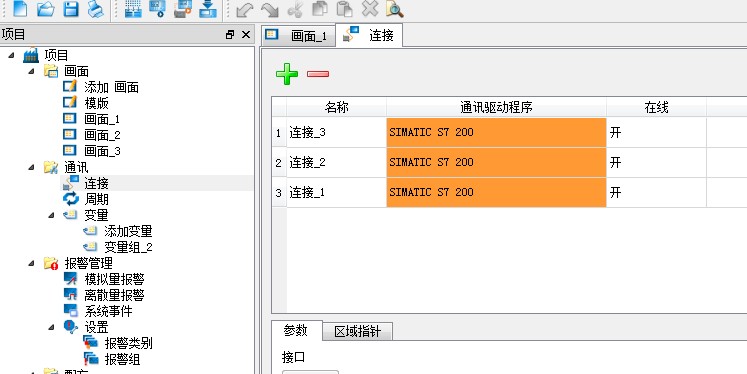Click the undo arrow toolbar icon
Image resolution: width=747 pixels, height=374 pixels.
(245, 9)
